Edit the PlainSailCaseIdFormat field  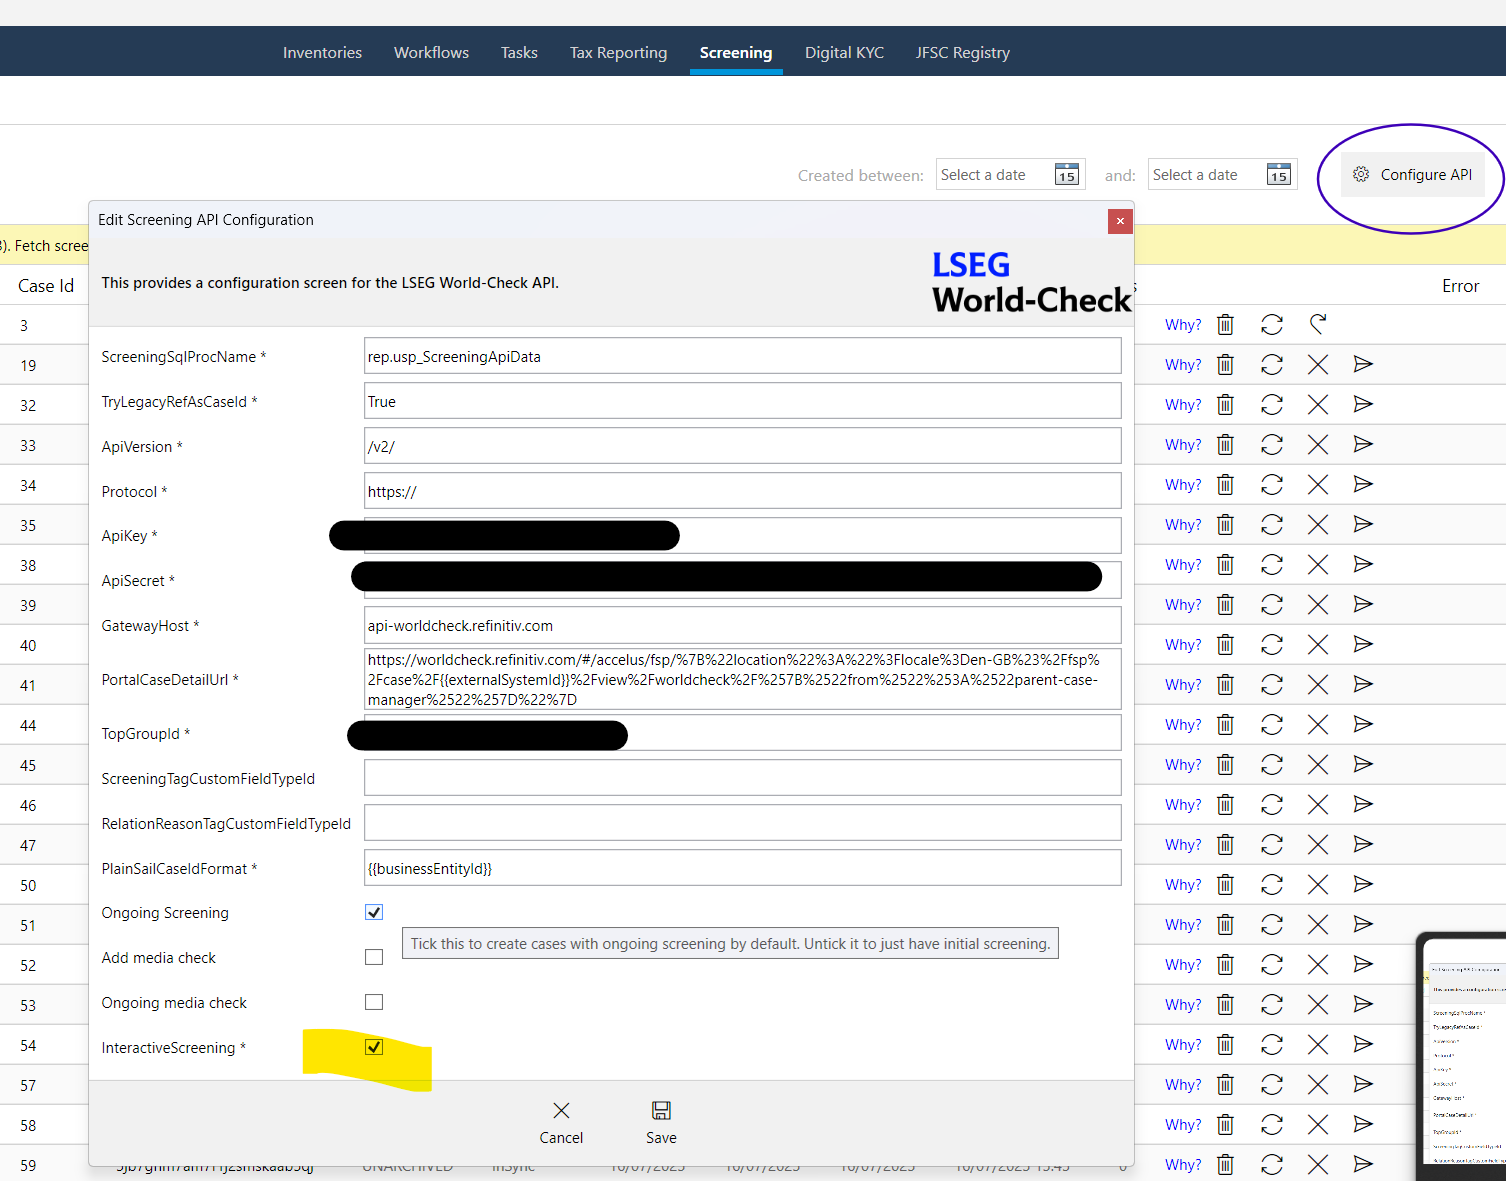[743, 869]
